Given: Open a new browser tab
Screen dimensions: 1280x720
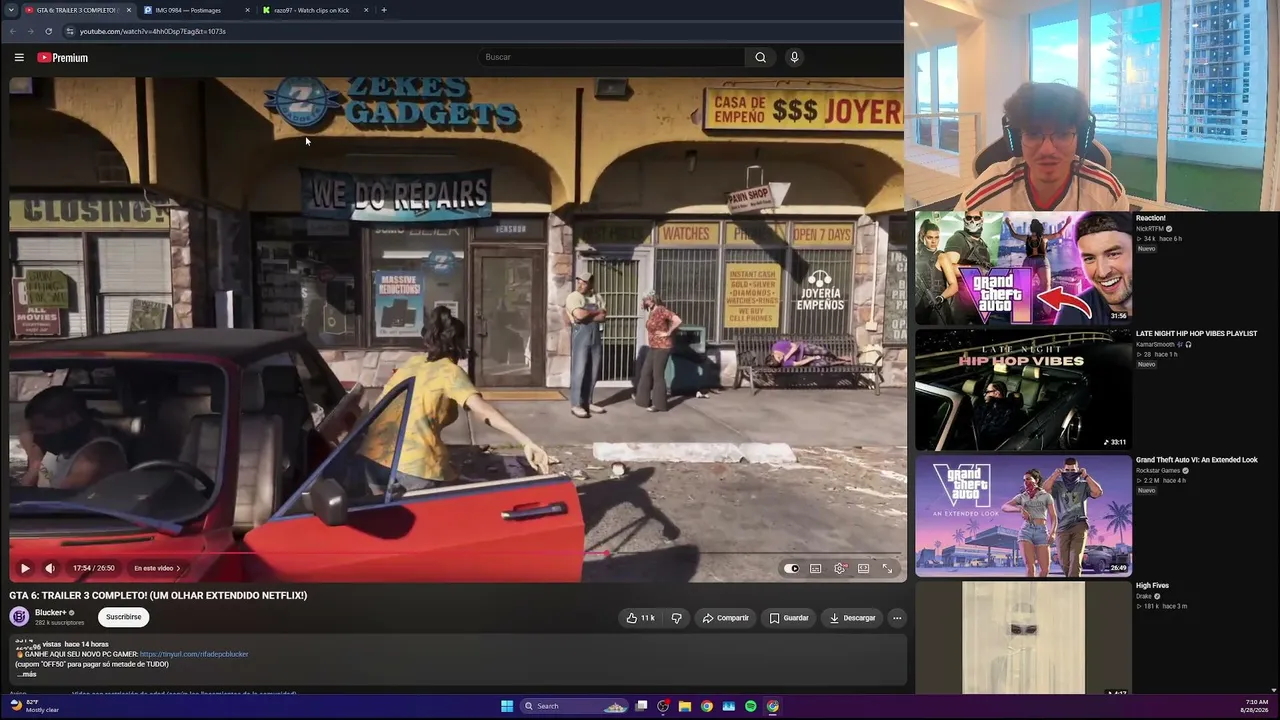Looking at the screenshot, I should tap(384, 10).
